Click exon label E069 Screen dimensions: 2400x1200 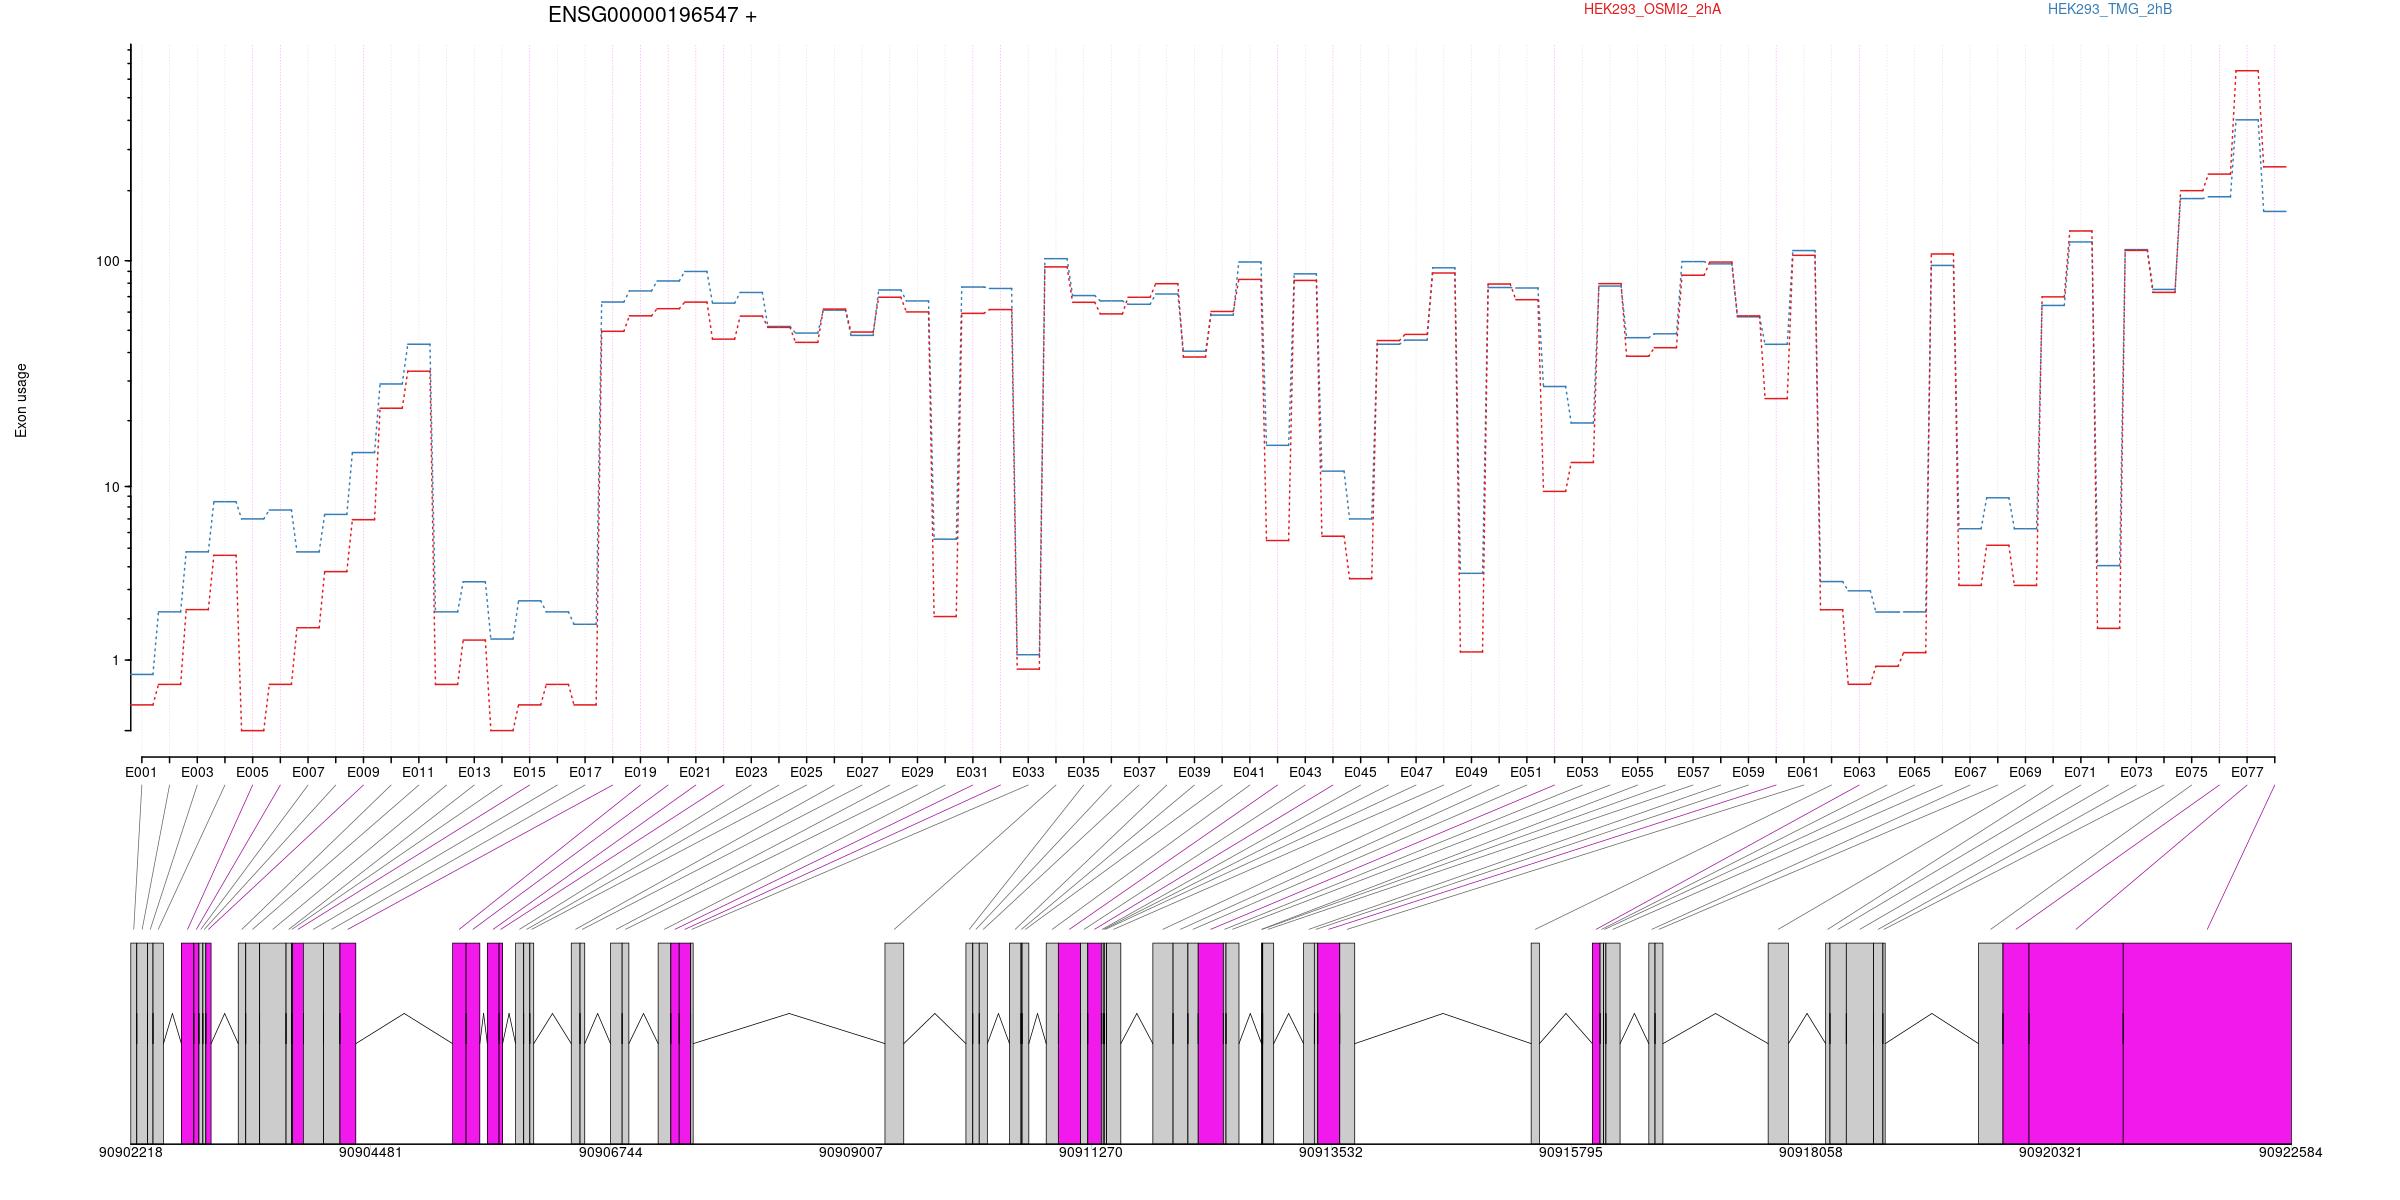pos(2025,772)
